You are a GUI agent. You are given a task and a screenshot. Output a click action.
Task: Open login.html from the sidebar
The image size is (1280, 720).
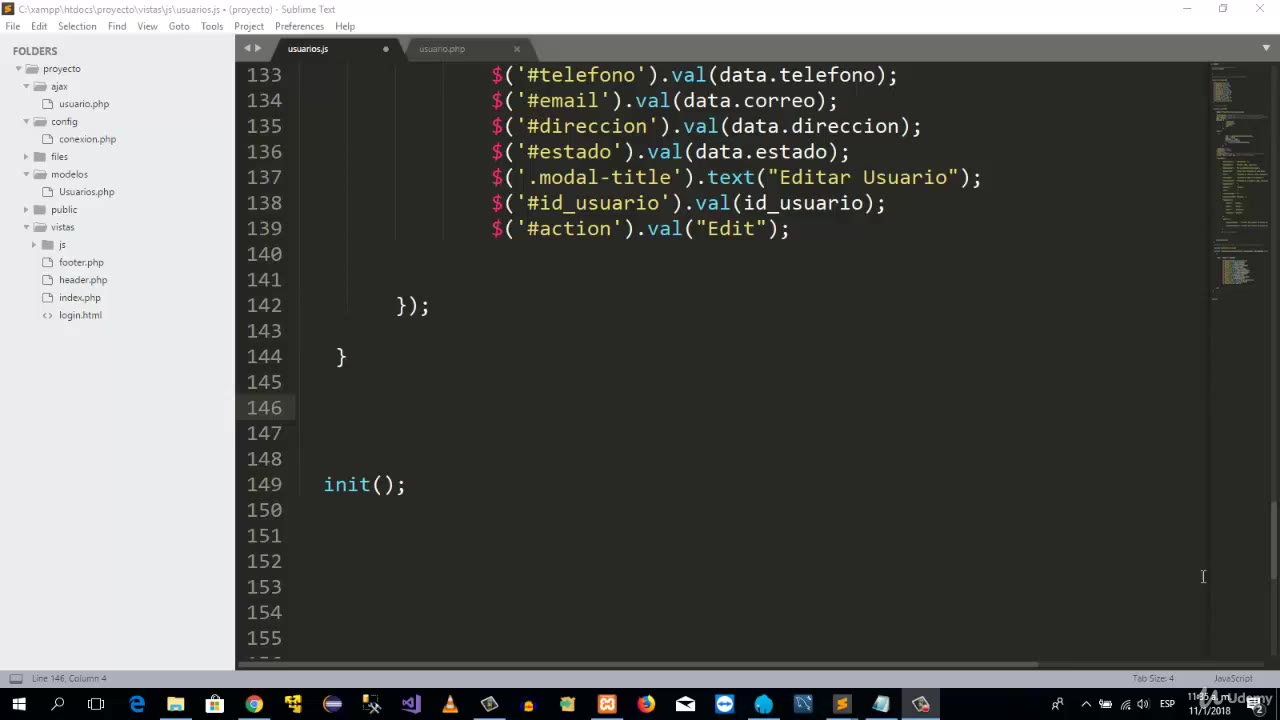pyautogui.click(x=80, y=315)
